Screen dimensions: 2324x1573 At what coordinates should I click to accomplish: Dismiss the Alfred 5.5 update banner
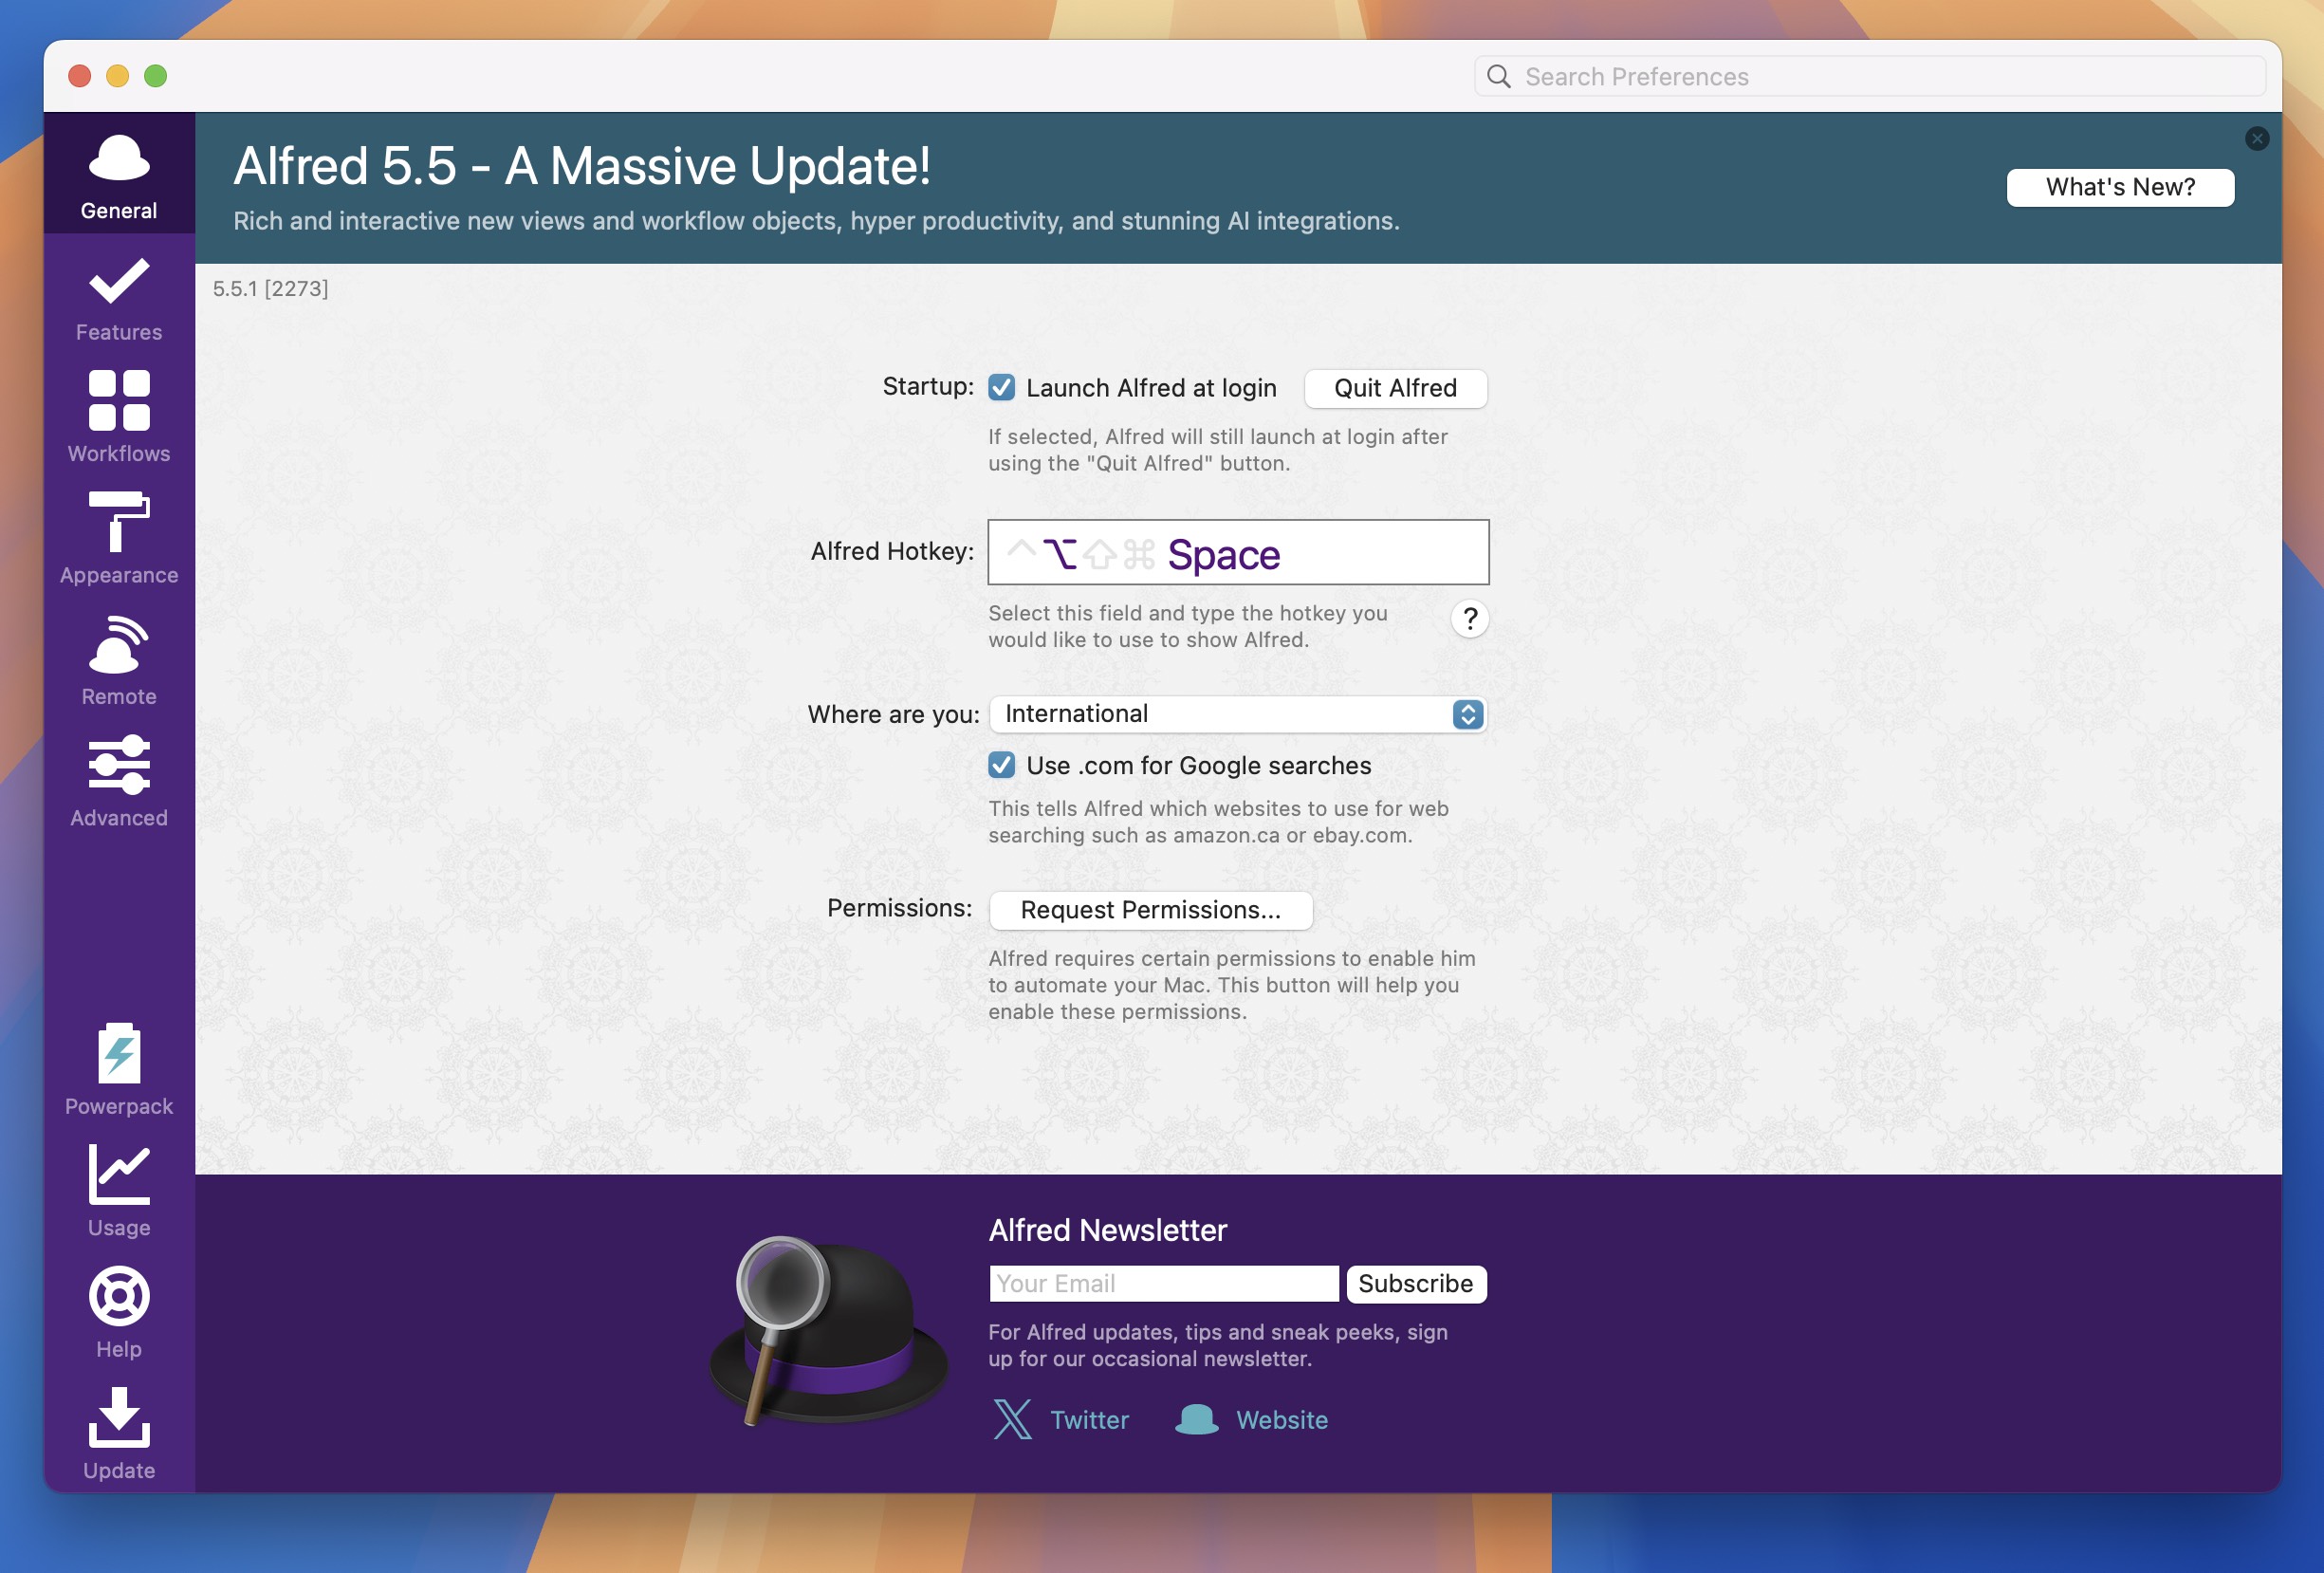click(x=2256, y=138)
